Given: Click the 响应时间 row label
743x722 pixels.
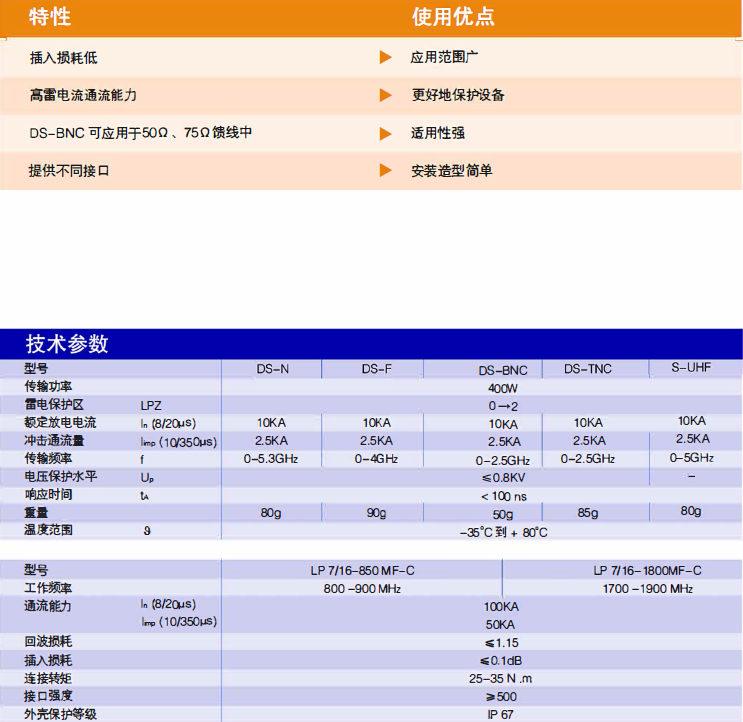Looking at the screenshot, I should [48, 495].
